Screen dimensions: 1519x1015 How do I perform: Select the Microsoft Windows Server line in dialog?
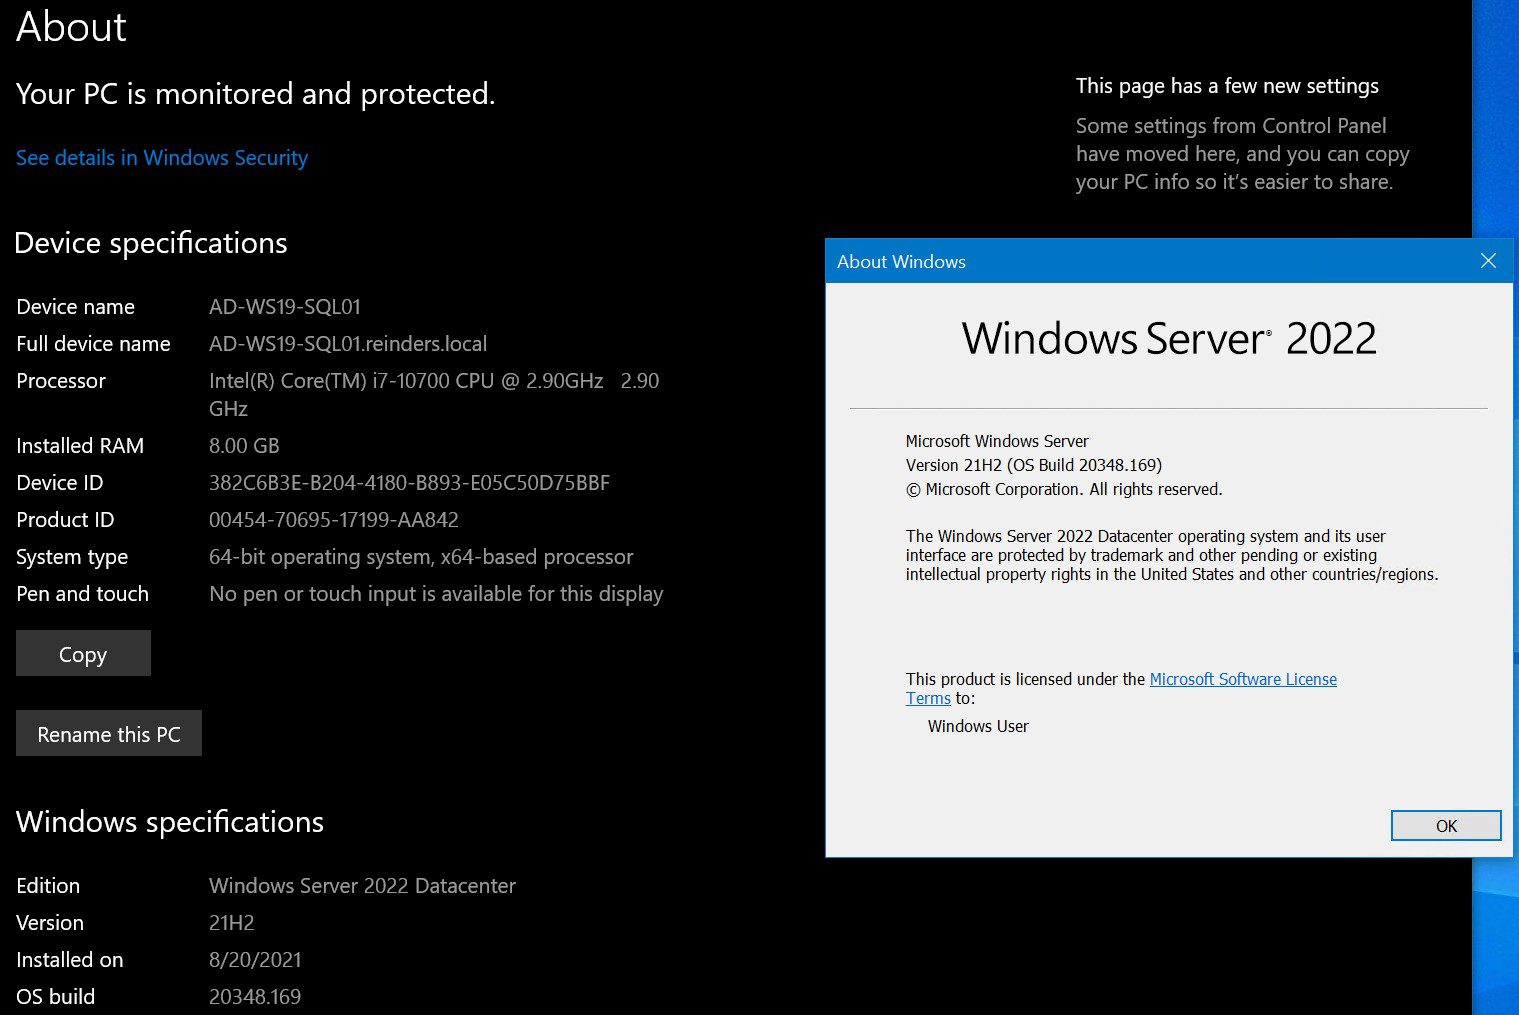tap(997, 441)
